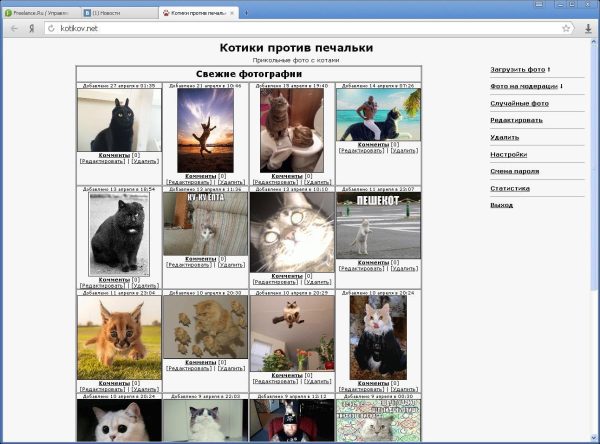600x444 pixels.
Task: Click 'Редактировать' under the black cat sitting photo
Action: click(103, 162)
